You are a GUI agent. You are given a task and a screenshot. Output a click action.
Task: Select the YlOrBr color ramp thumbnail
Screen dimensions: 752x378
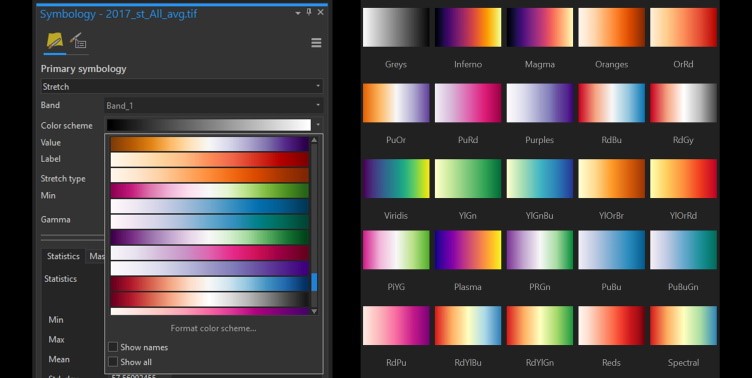coord(611,179)
